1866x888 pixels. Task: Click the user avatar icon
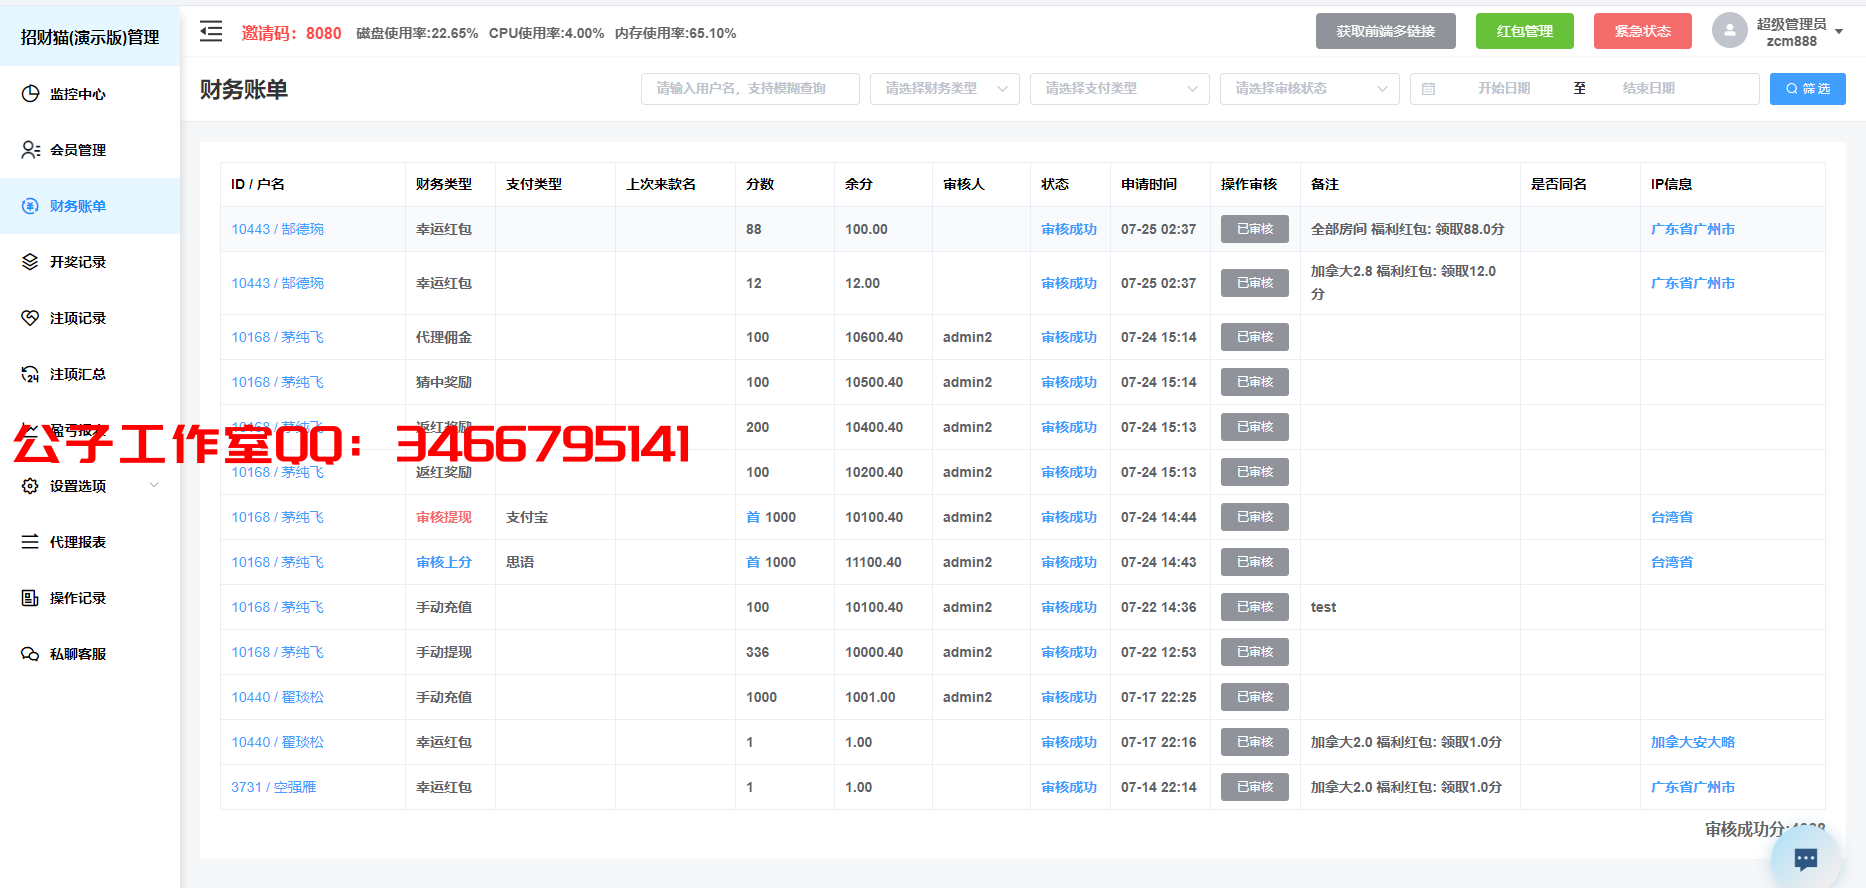click(x=1729, y=31)
